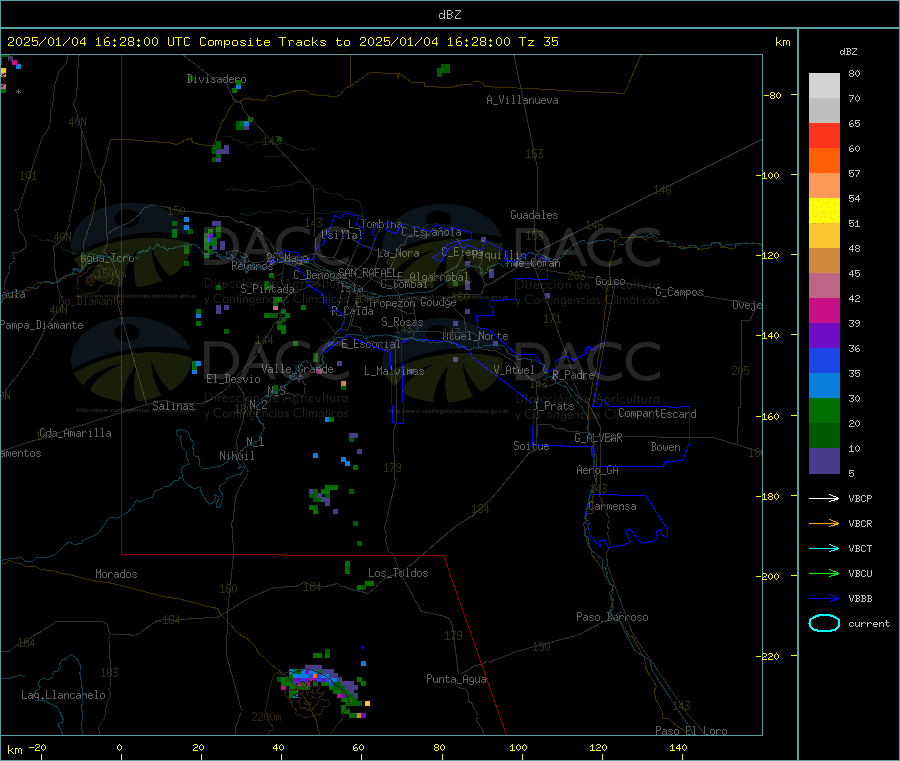The image size is (900, 761).
Task: Click the Valle_Grande map label
Action: click(297, 369)
